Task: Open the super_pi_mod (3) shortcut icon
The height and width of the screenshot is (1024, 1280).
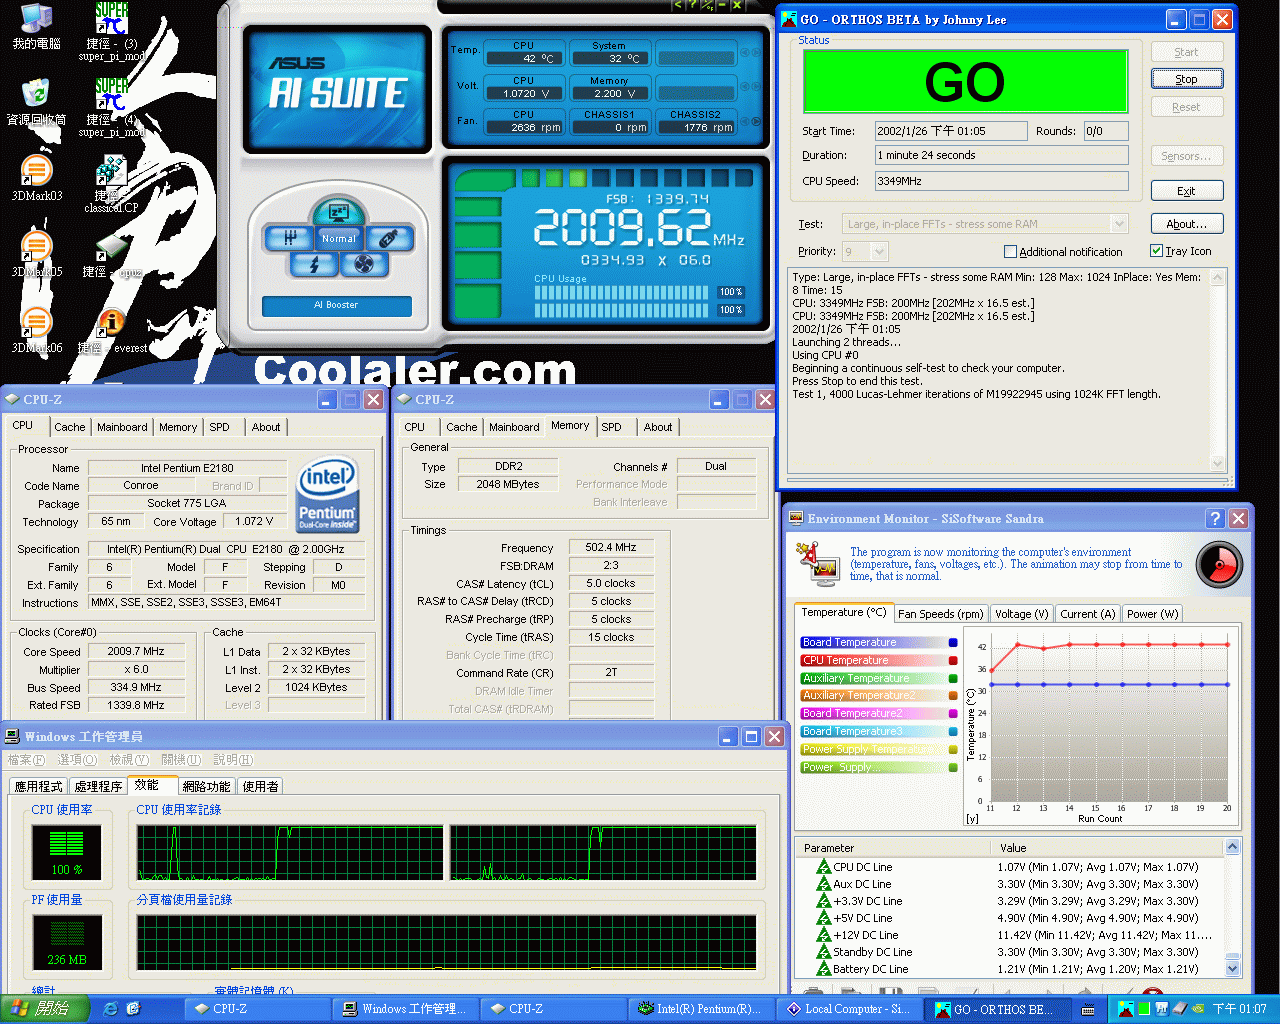Action: click(111, 19)
